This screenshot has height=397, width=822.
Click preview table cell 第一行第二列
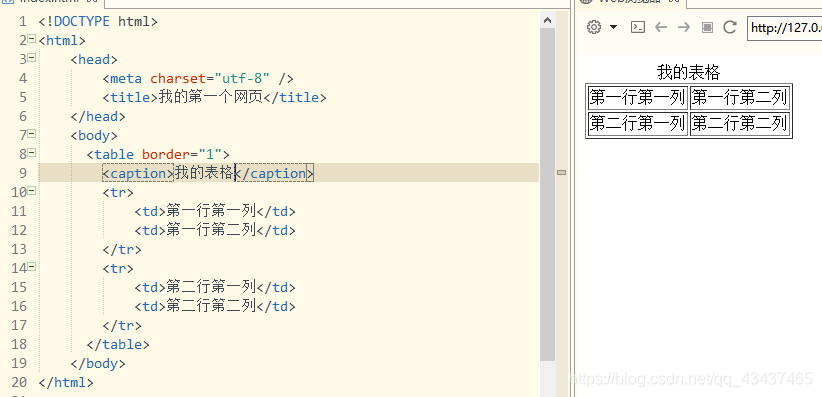tap(739, 98)
